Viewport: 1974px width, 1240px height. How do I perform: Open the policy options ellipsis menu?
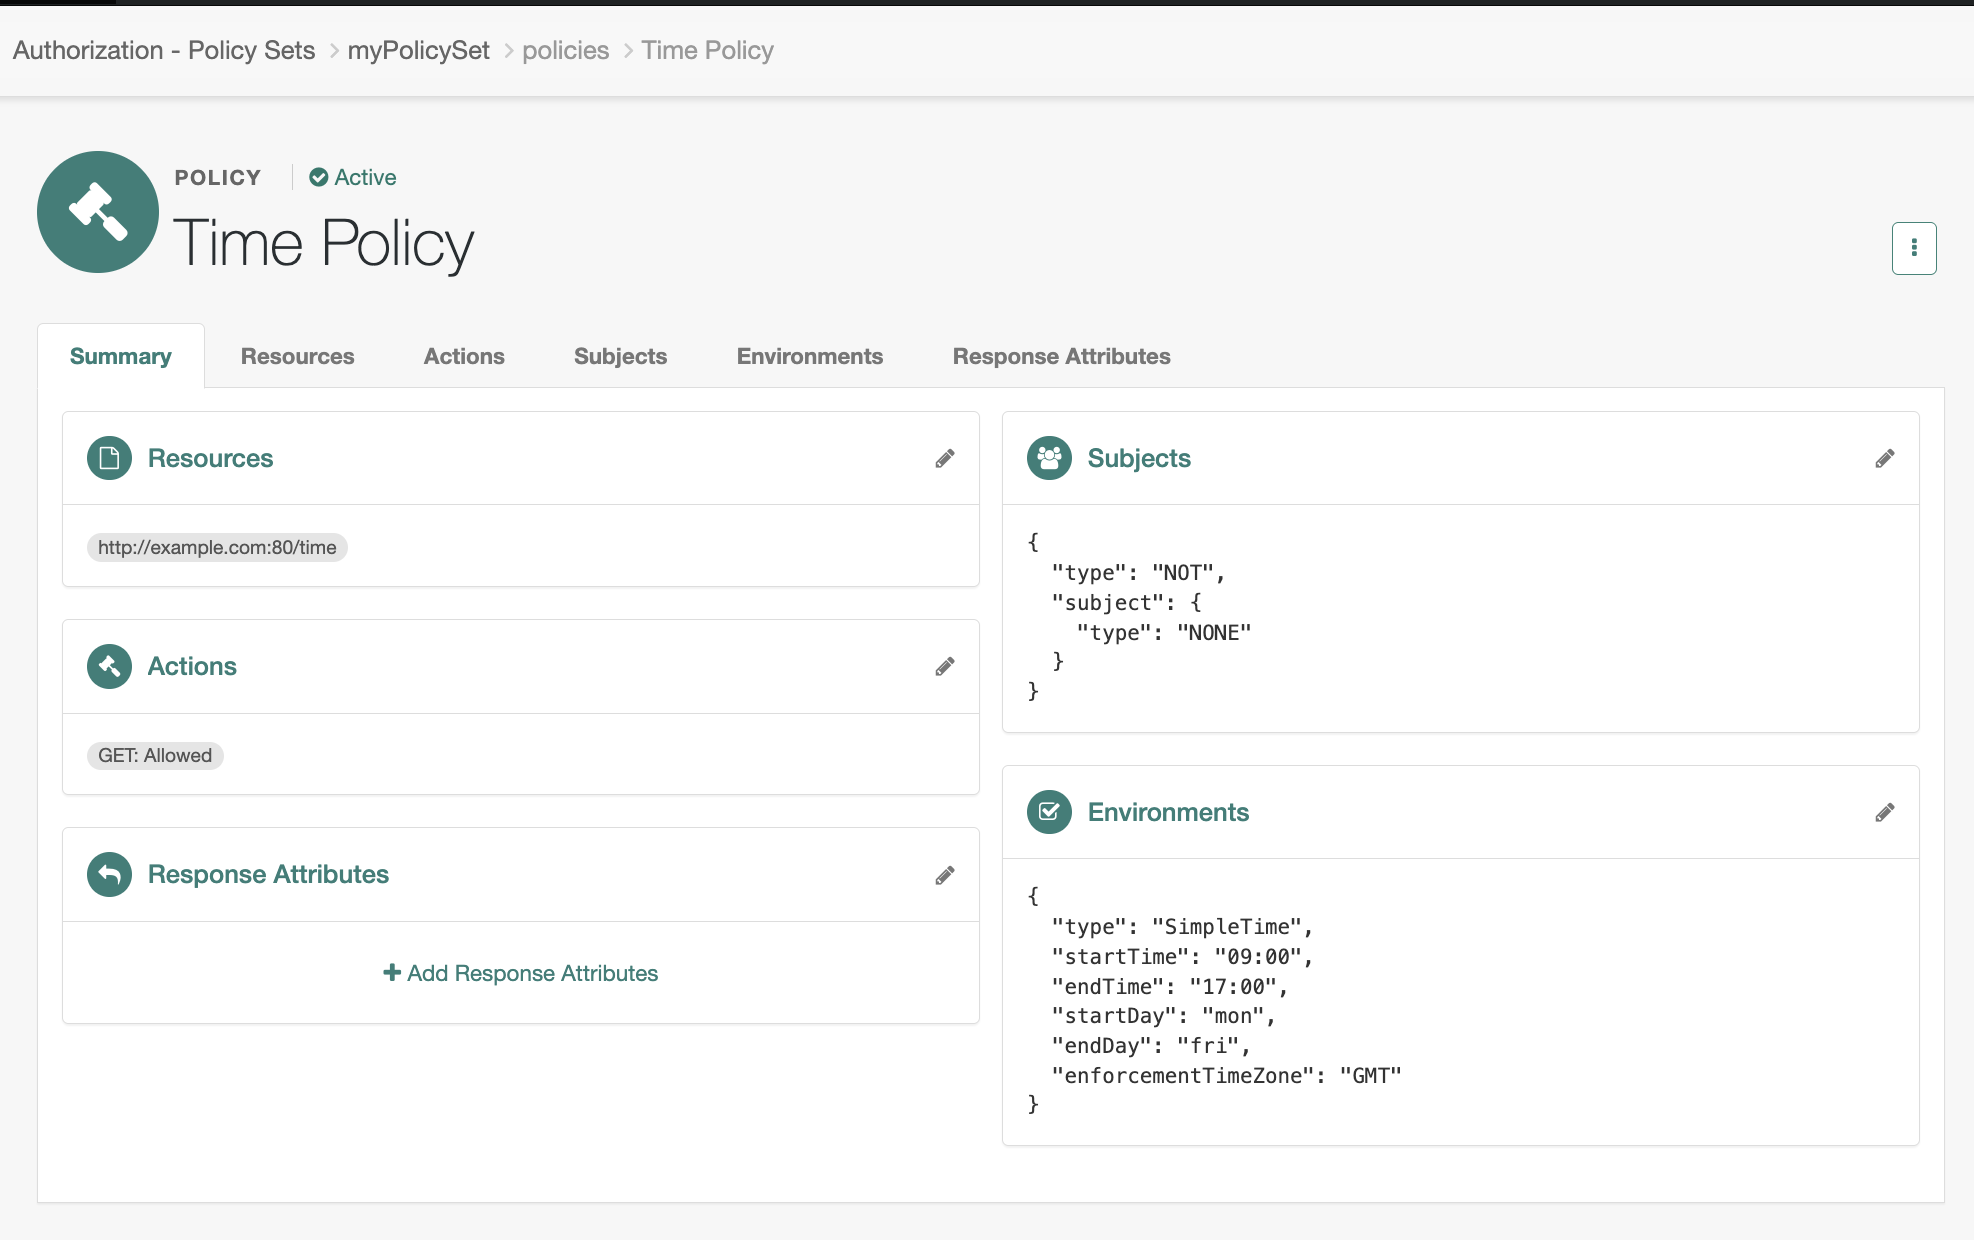tap(1914, 248)
